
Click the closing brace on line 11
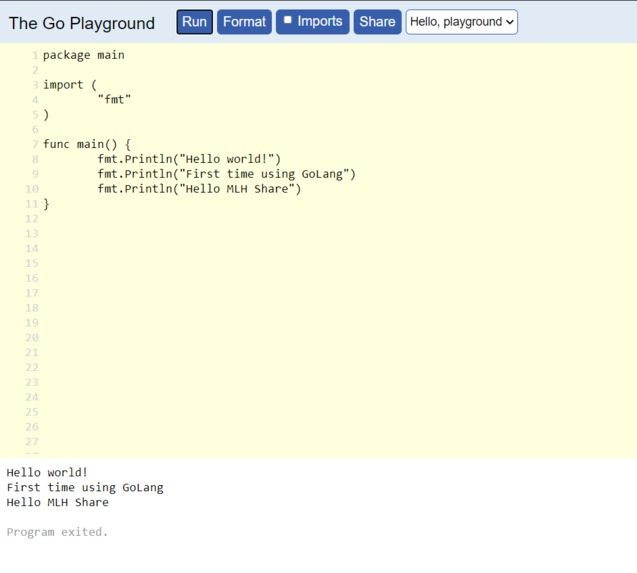point(46,204)
